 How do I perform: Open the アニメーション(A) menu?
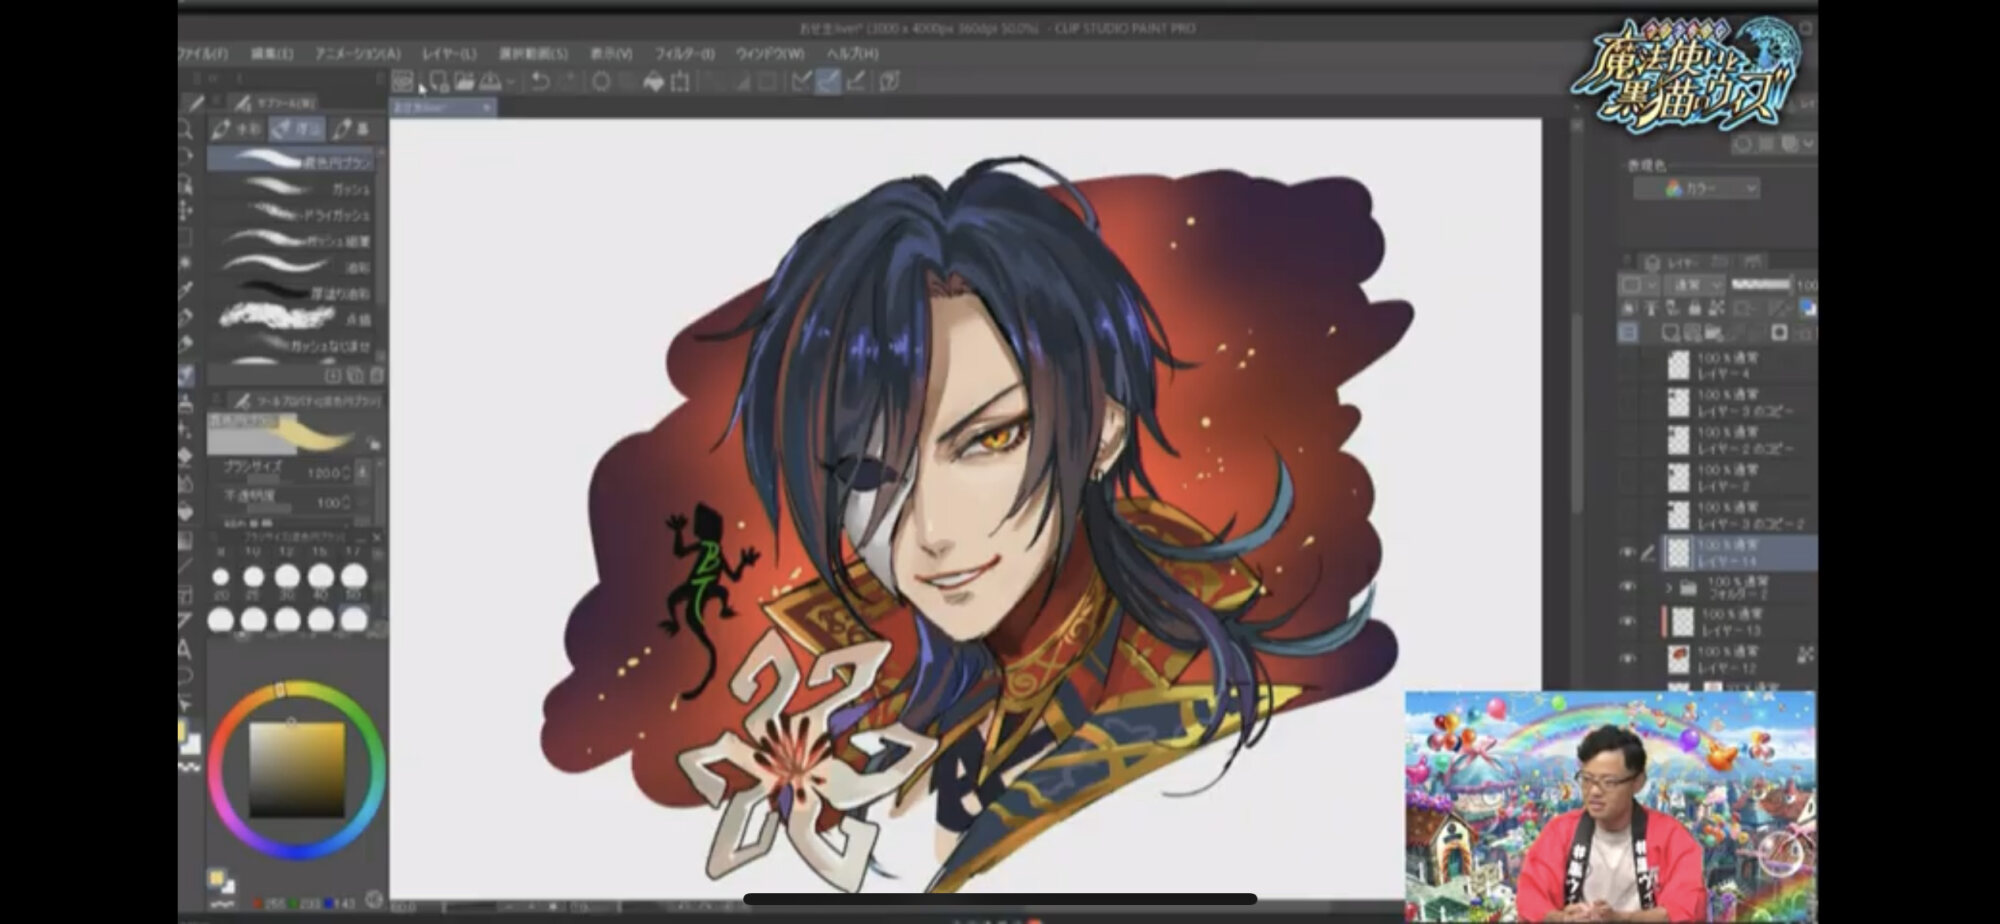[x=357, y=53]
